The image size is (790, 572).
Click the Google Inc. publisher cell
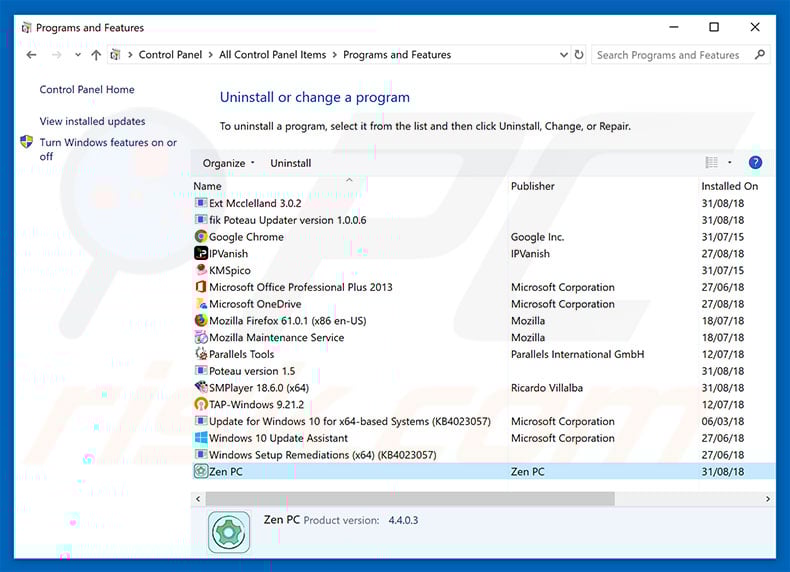(x=538, y=236)
